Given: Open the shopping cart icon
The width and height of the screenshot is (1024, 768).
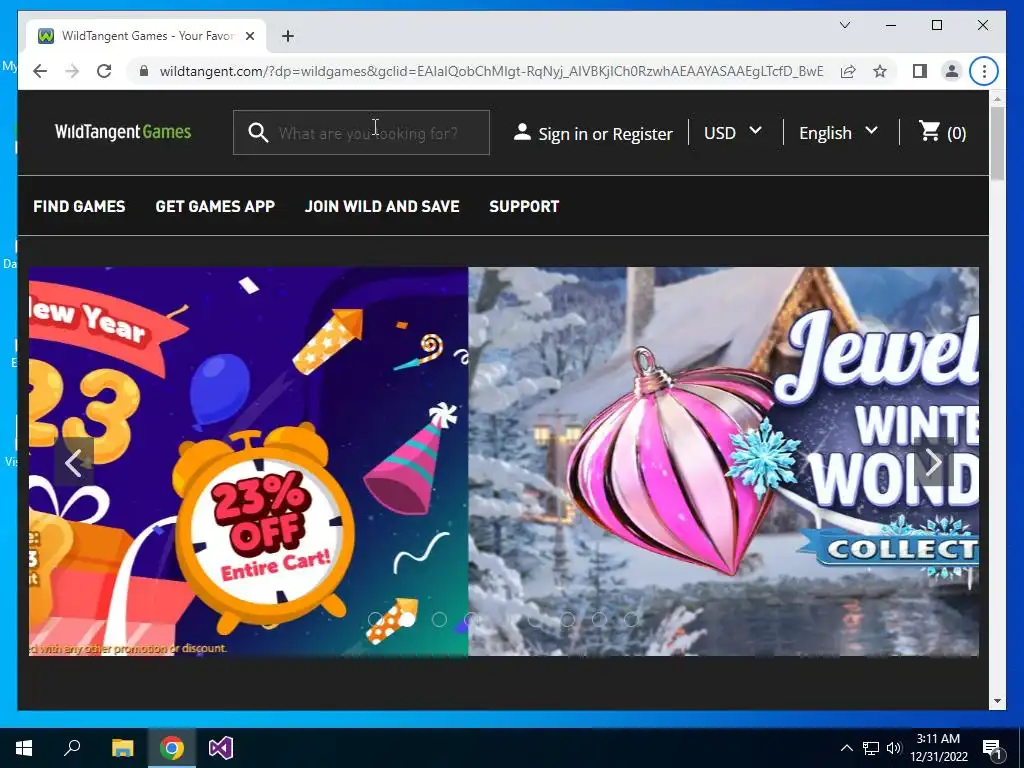Looking at the screenshot, I should 929,131.
